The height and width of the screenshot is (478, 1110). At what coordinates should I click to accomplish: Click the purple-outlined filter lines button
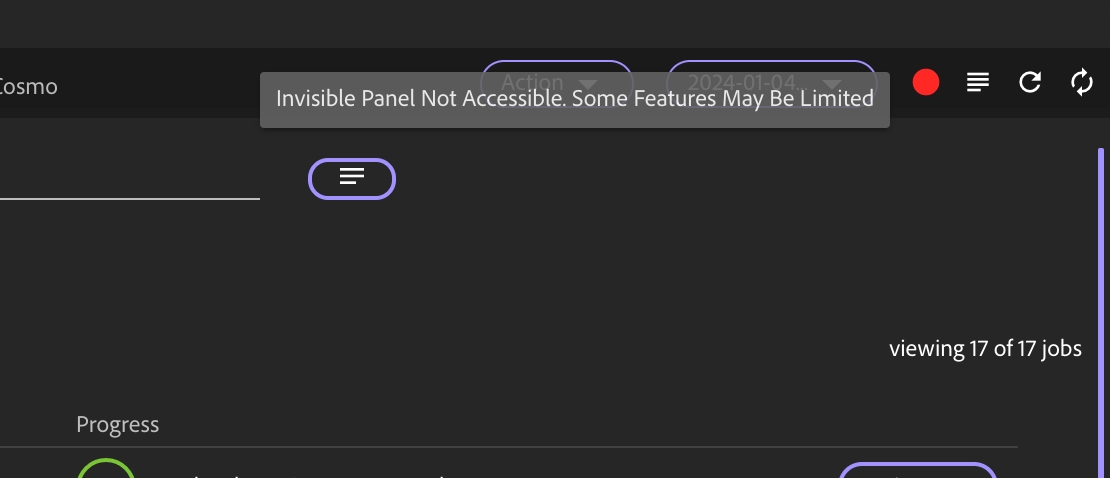[352, 178]
